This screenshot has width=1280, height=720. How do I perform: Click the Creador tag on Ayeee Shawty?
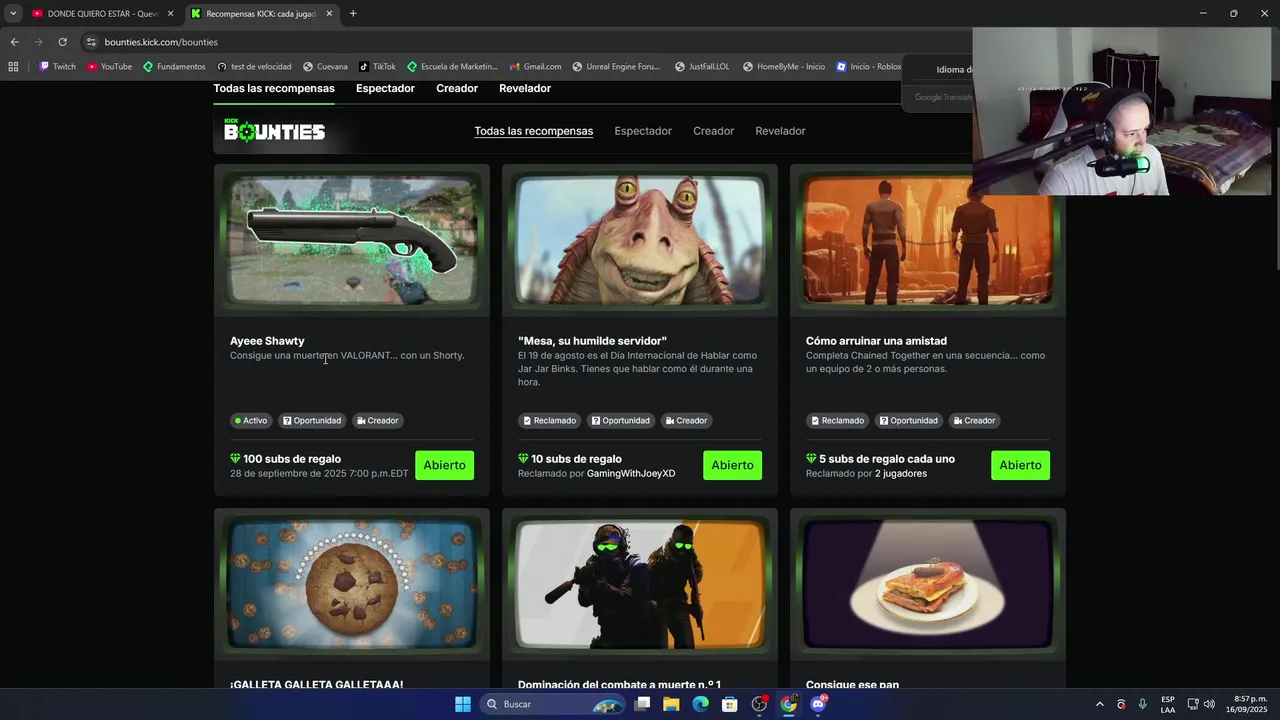[x=378, y=420]
